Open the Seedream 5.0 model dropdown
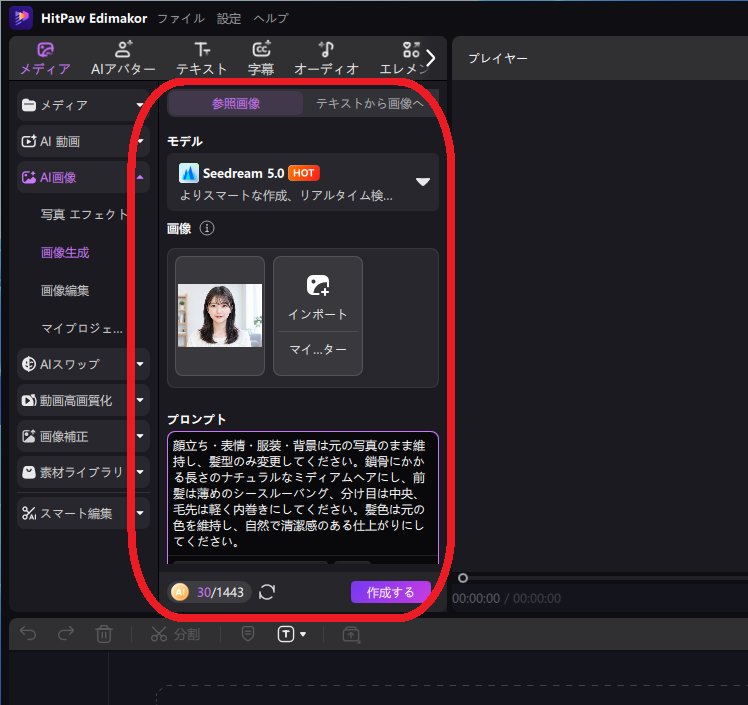The width and height of the screenshot is (748, 705). [302, 182]
